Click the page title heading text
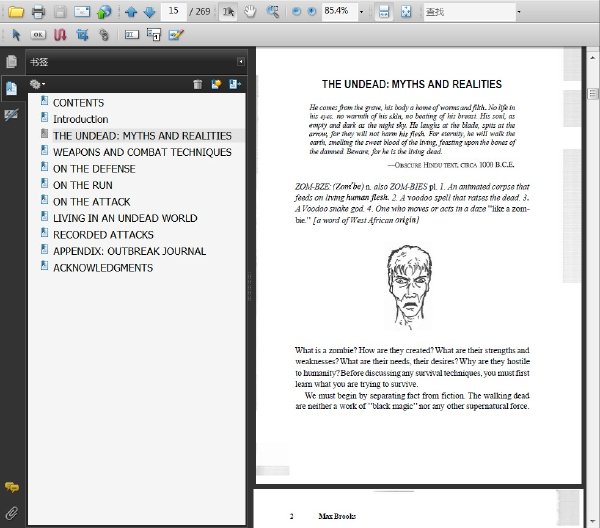 (412, 84)
